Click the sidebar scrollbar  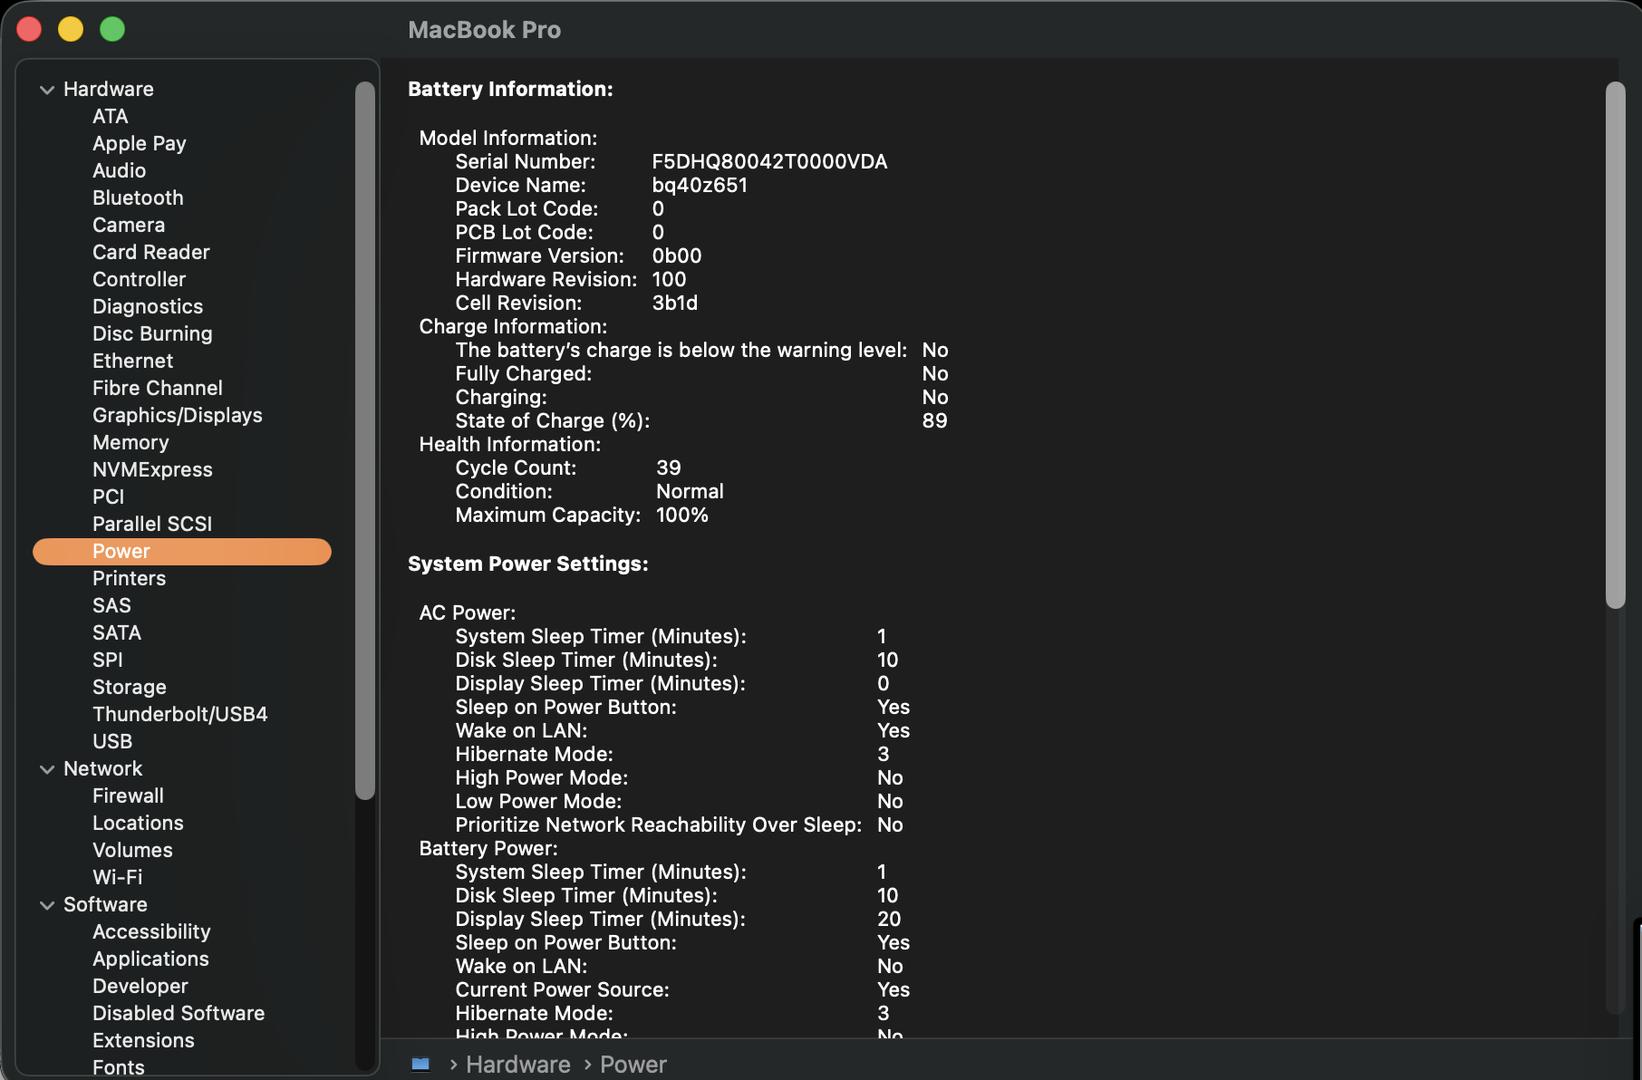click(x=365, y=440)
